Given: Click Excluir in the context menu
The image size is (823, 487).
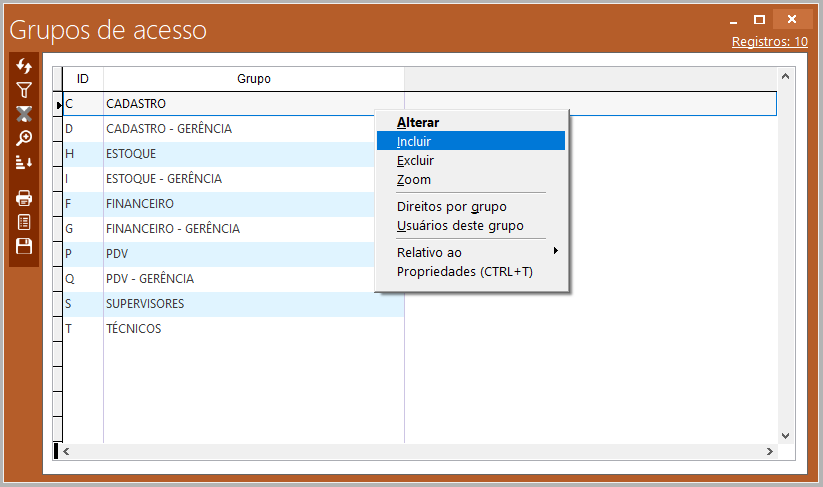Looking at the screenshot, I should [x=415, y=160].
